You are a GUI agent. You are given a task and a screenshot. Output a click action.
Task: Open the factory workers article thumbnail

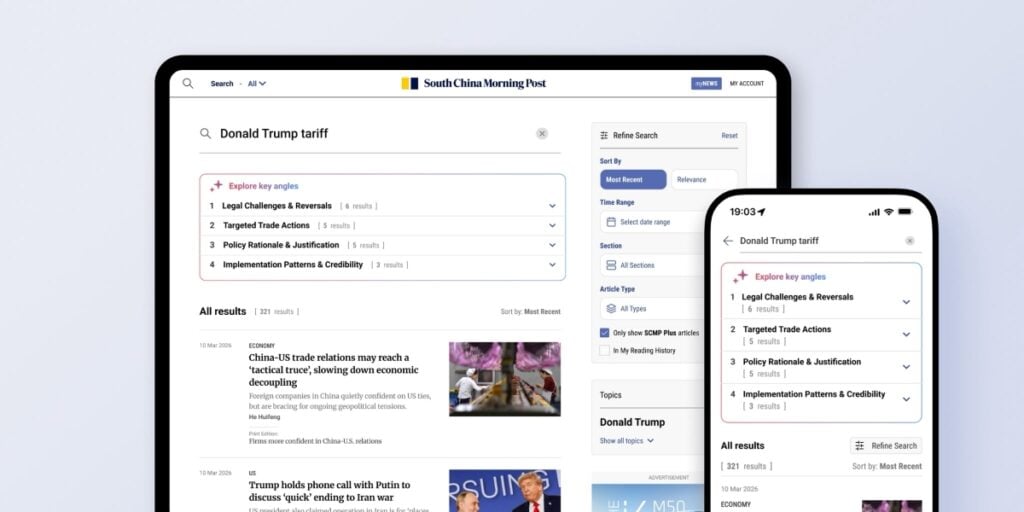coord(505,379)
